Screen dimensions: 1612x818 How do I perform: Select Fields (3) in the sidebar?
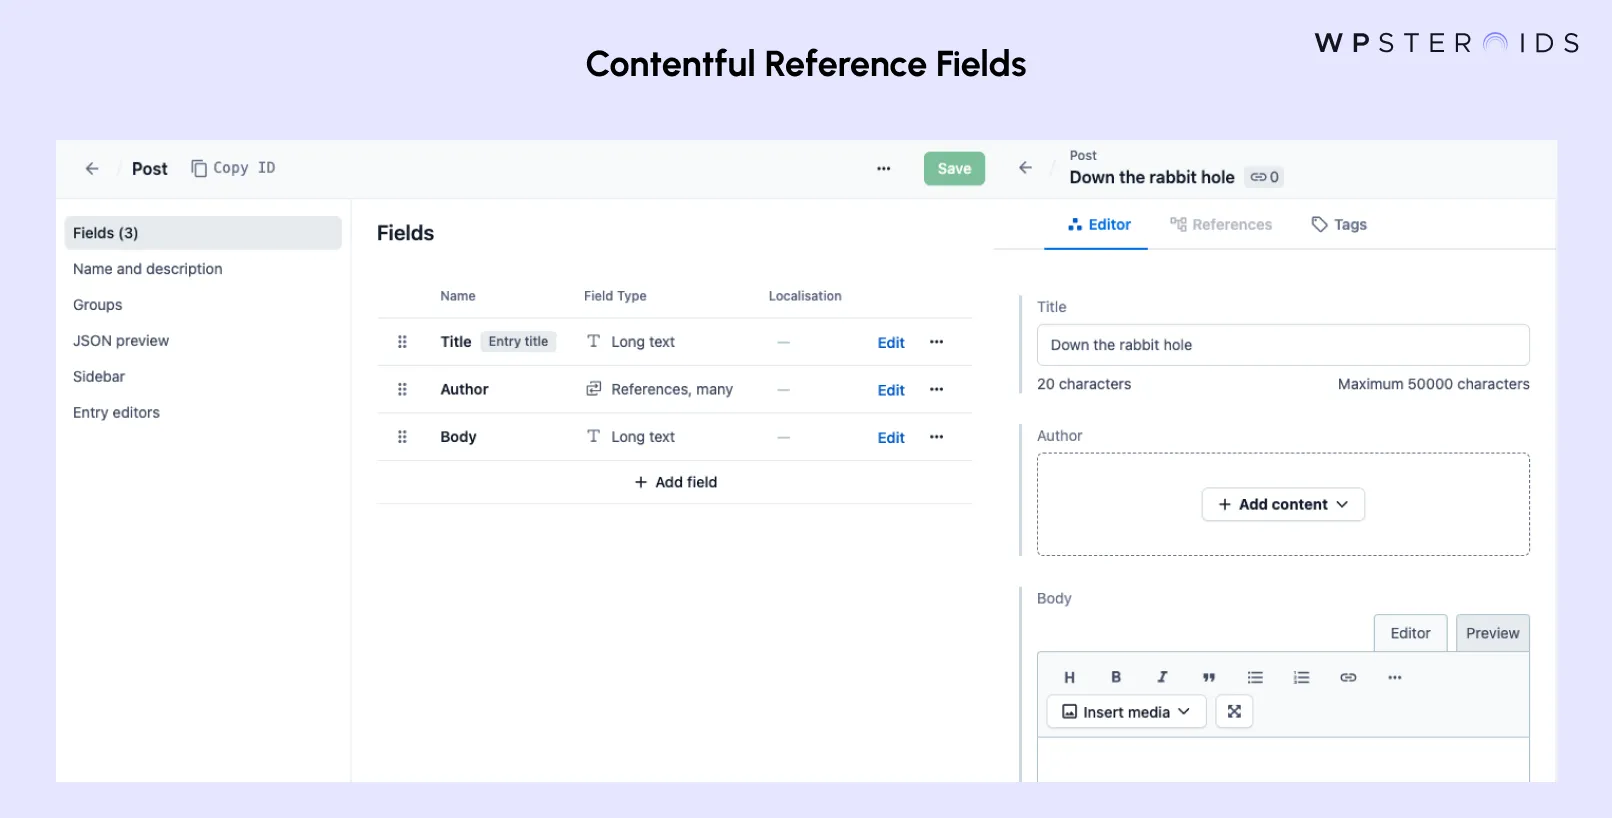pos(203,233)
